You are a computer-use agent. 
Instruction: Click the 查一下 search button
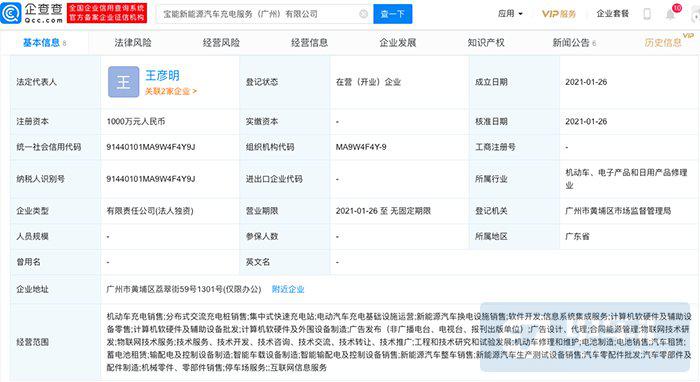[392, 14]
